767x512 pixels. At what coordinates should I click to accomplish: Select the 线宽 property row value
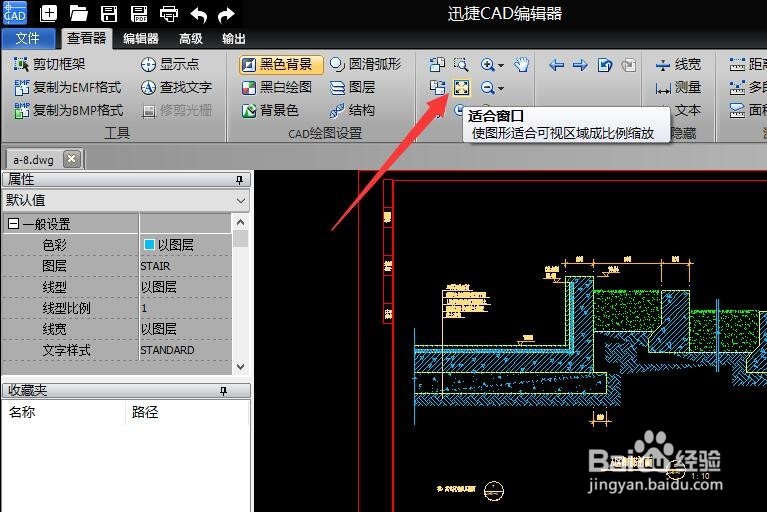[185, 329]
